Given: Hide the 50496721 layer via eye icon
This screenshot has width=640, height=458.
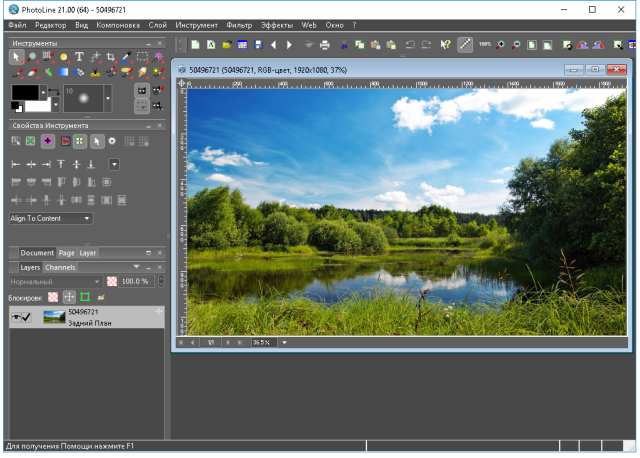Looking at the screenshot, I should [16, 317].
